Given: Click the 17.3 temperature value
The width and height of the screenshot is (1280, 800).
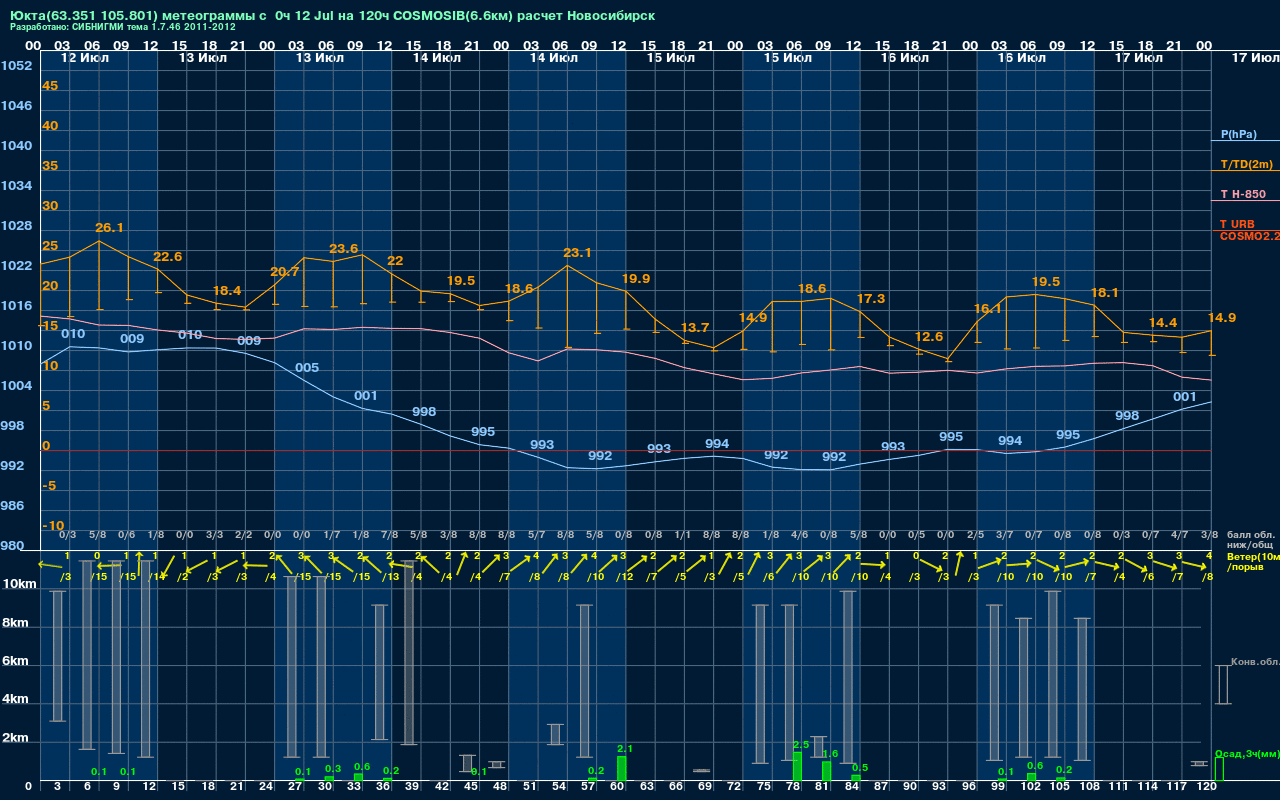Looking at the screenshot, I should 871,299.
